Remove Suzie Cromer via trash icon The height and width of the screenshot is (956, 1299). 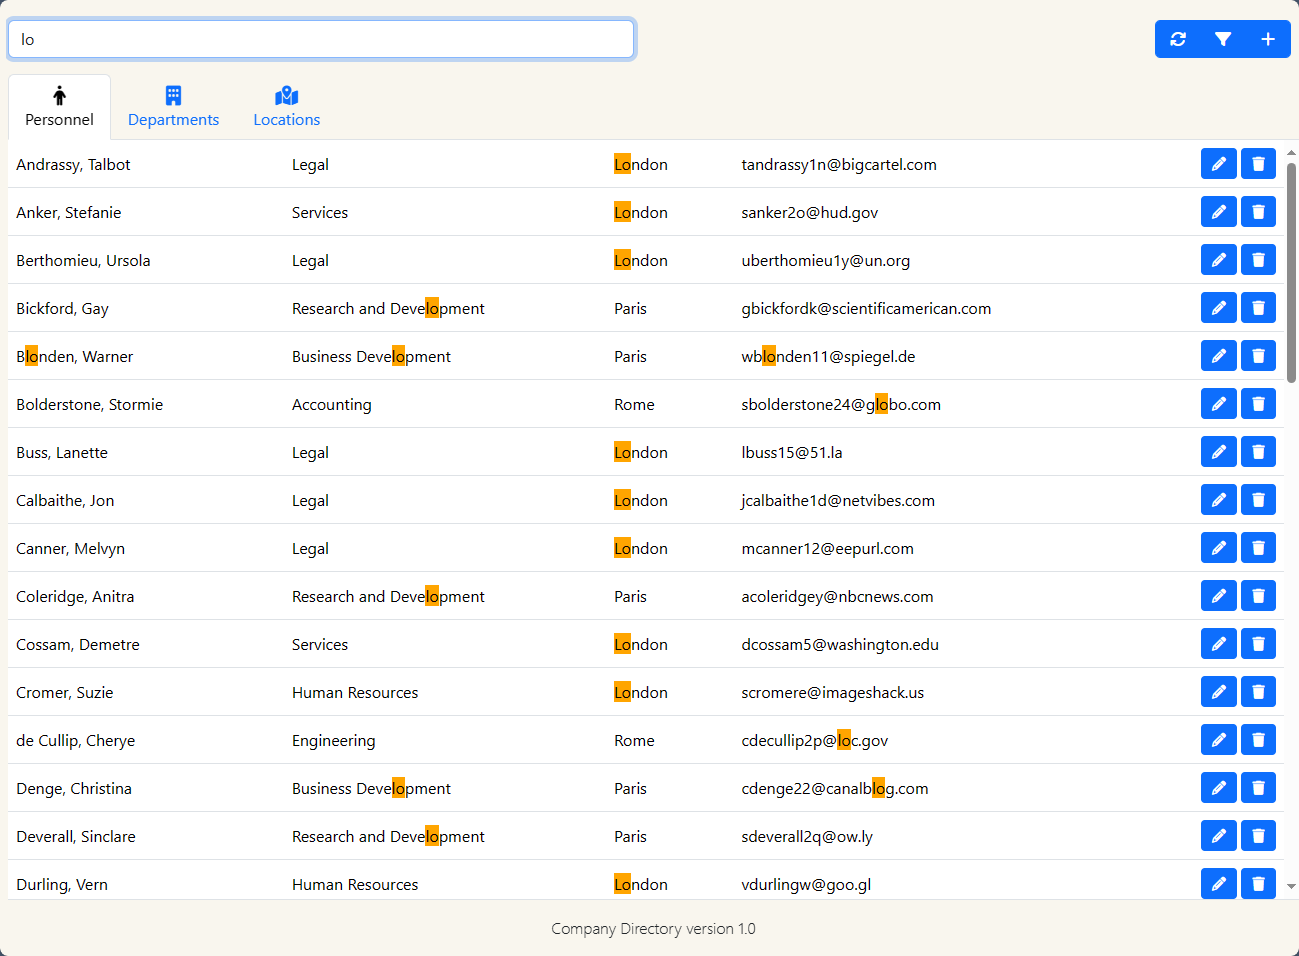(x=1258, y=692)
